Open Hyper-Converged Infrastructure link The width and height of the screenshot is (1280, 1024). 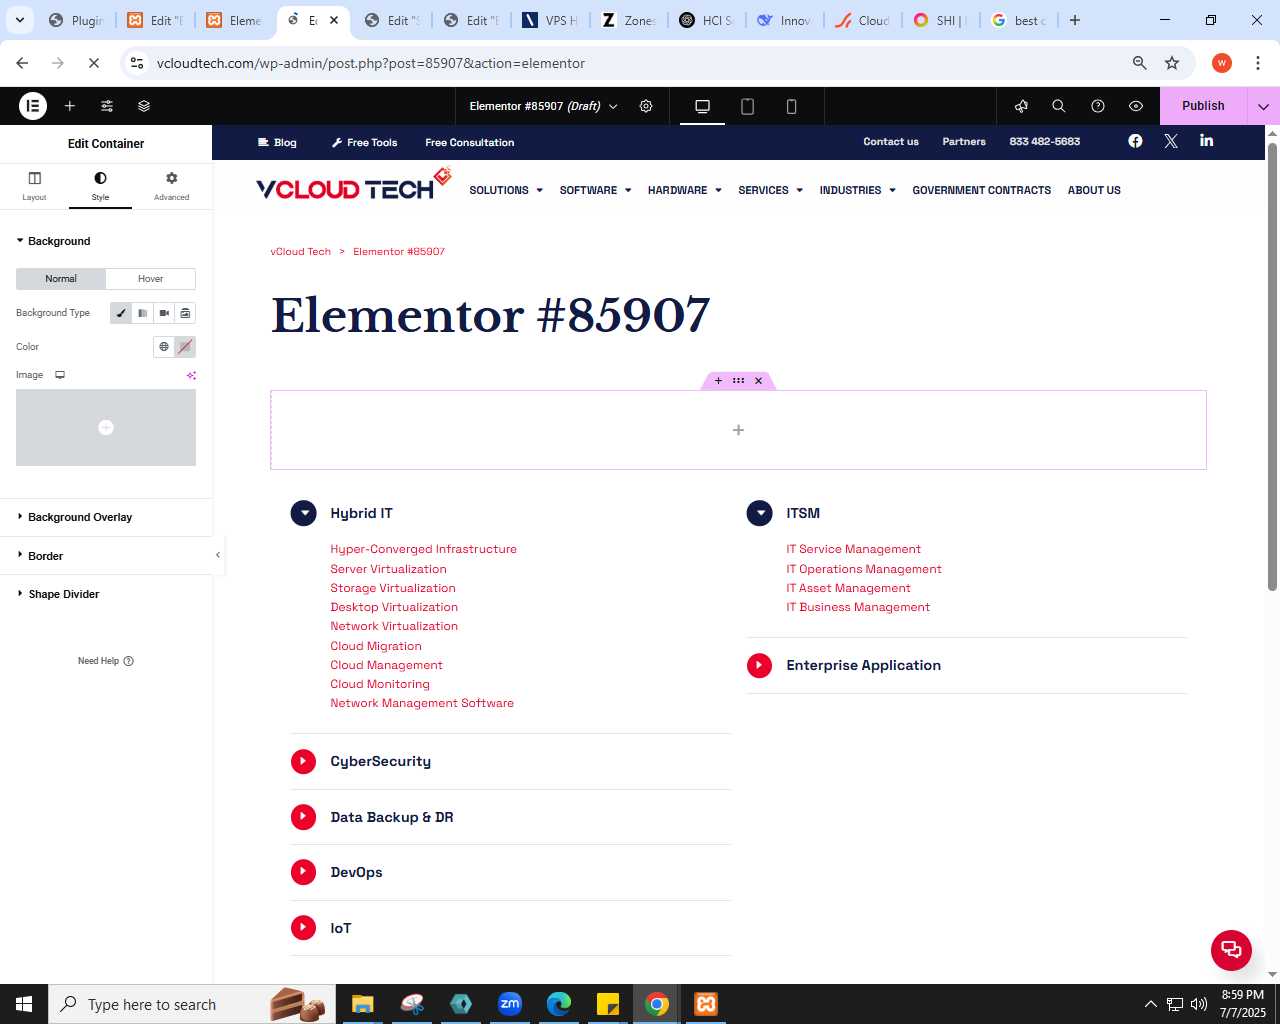(x=423, y=549)
